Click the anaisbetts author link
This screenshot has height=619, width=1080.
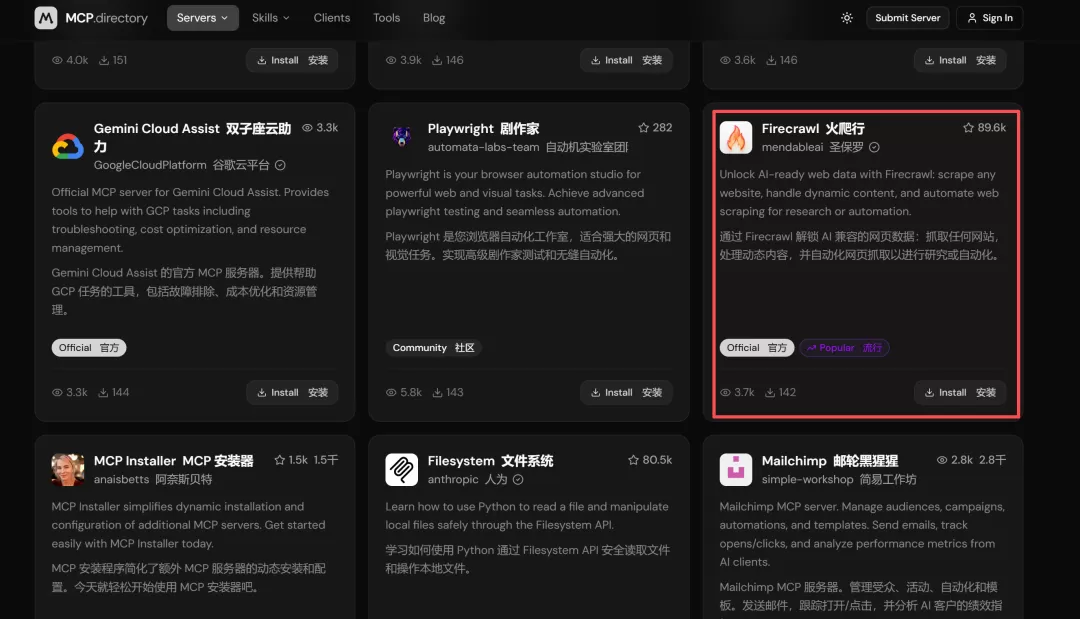121,479
